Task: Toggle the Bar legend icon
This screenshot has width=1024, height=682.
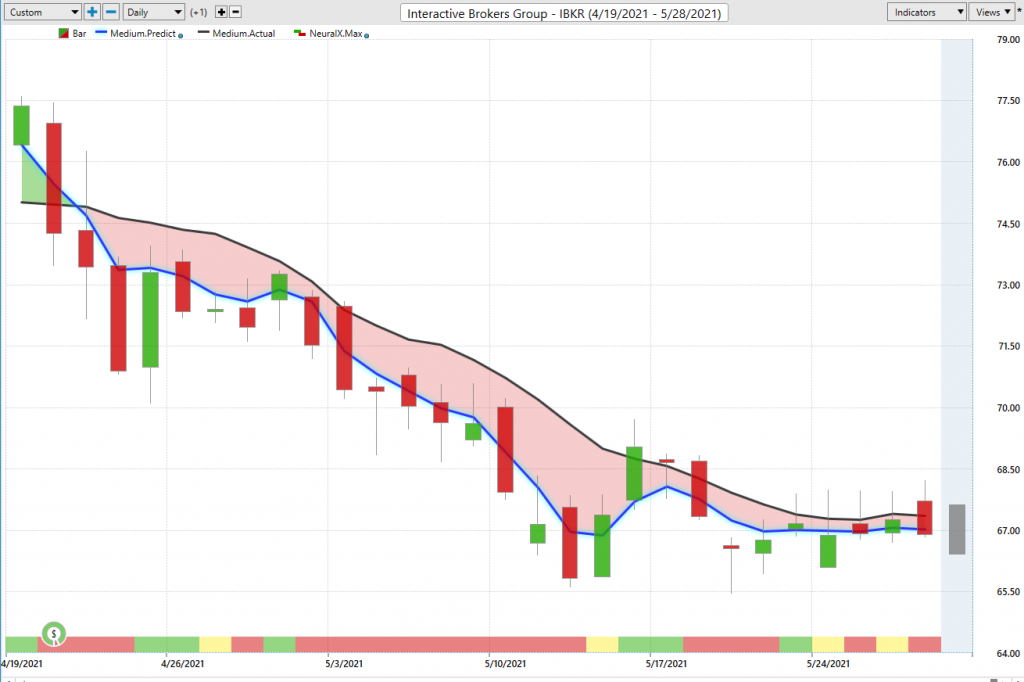Action: pyautogui.click(x=63, y=33)
